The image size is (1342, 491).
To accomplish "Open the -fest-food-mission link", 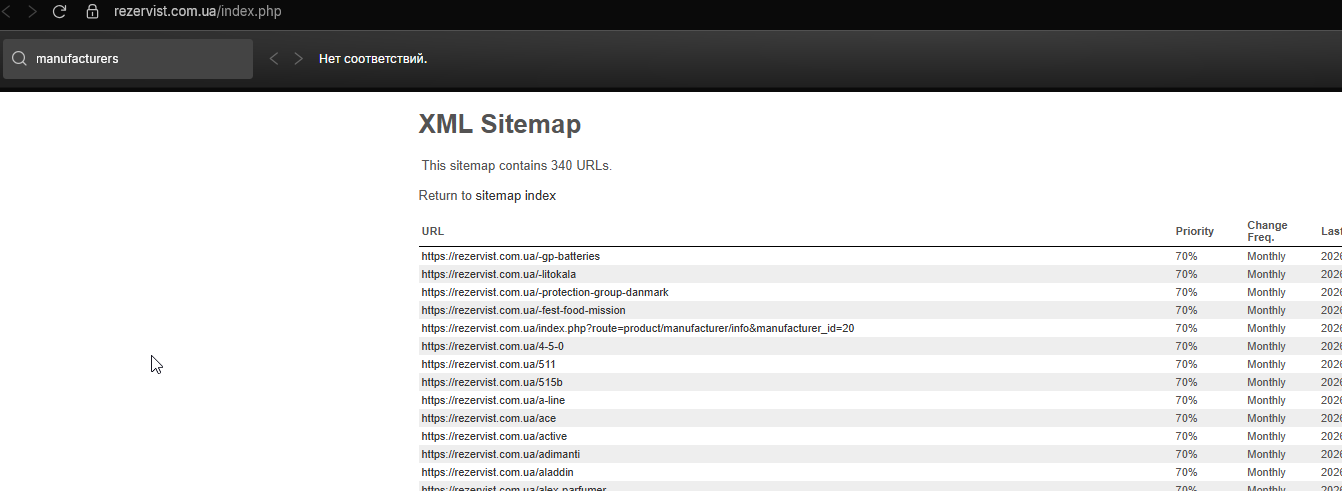I will [x=523, y=311].
